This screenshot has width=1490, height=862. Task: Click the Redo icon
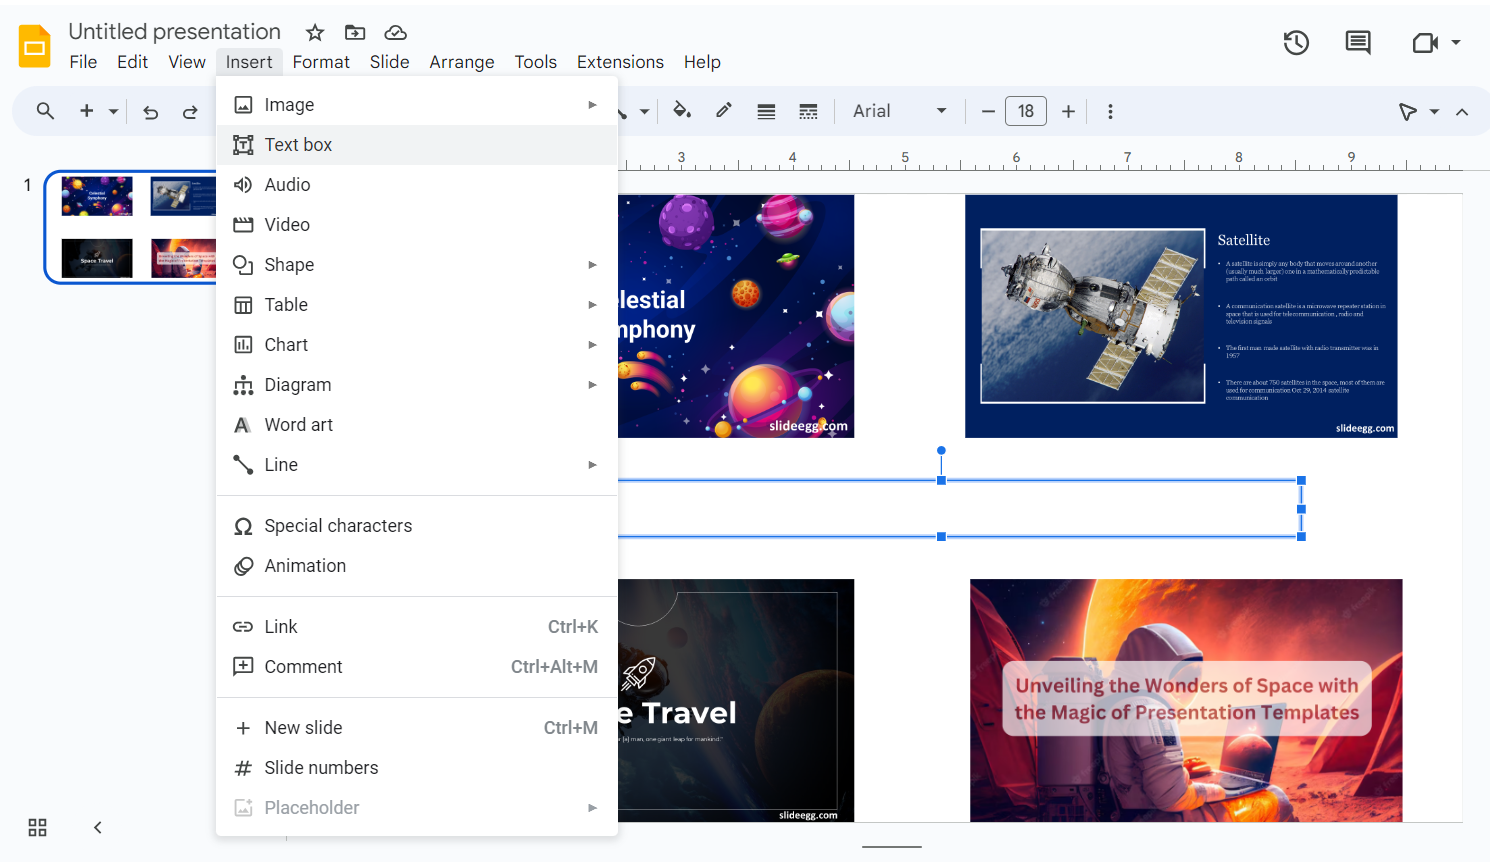pos(190,111)
